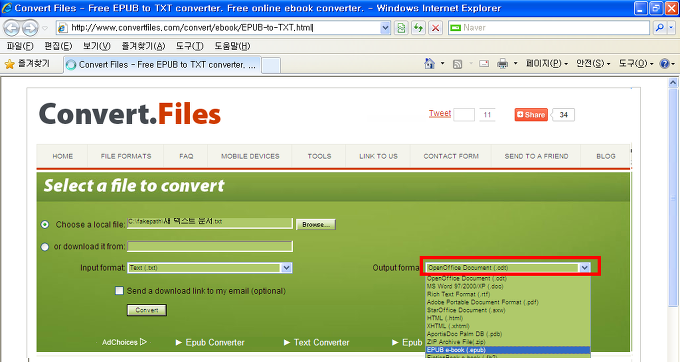Go forward with the browser Forward arrow
Image resolution: width=680 pixels, height=362 pixels.
29,28
